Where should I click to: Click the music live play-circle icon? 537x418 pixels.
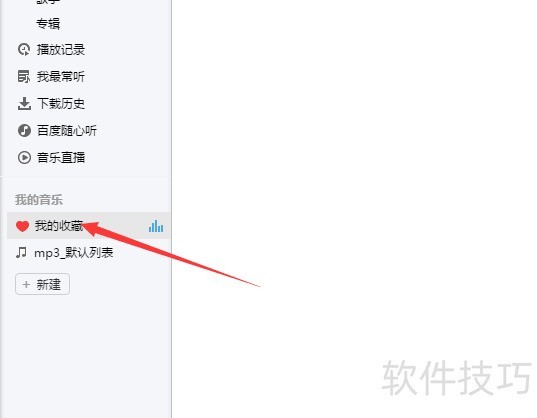point(24,157)
